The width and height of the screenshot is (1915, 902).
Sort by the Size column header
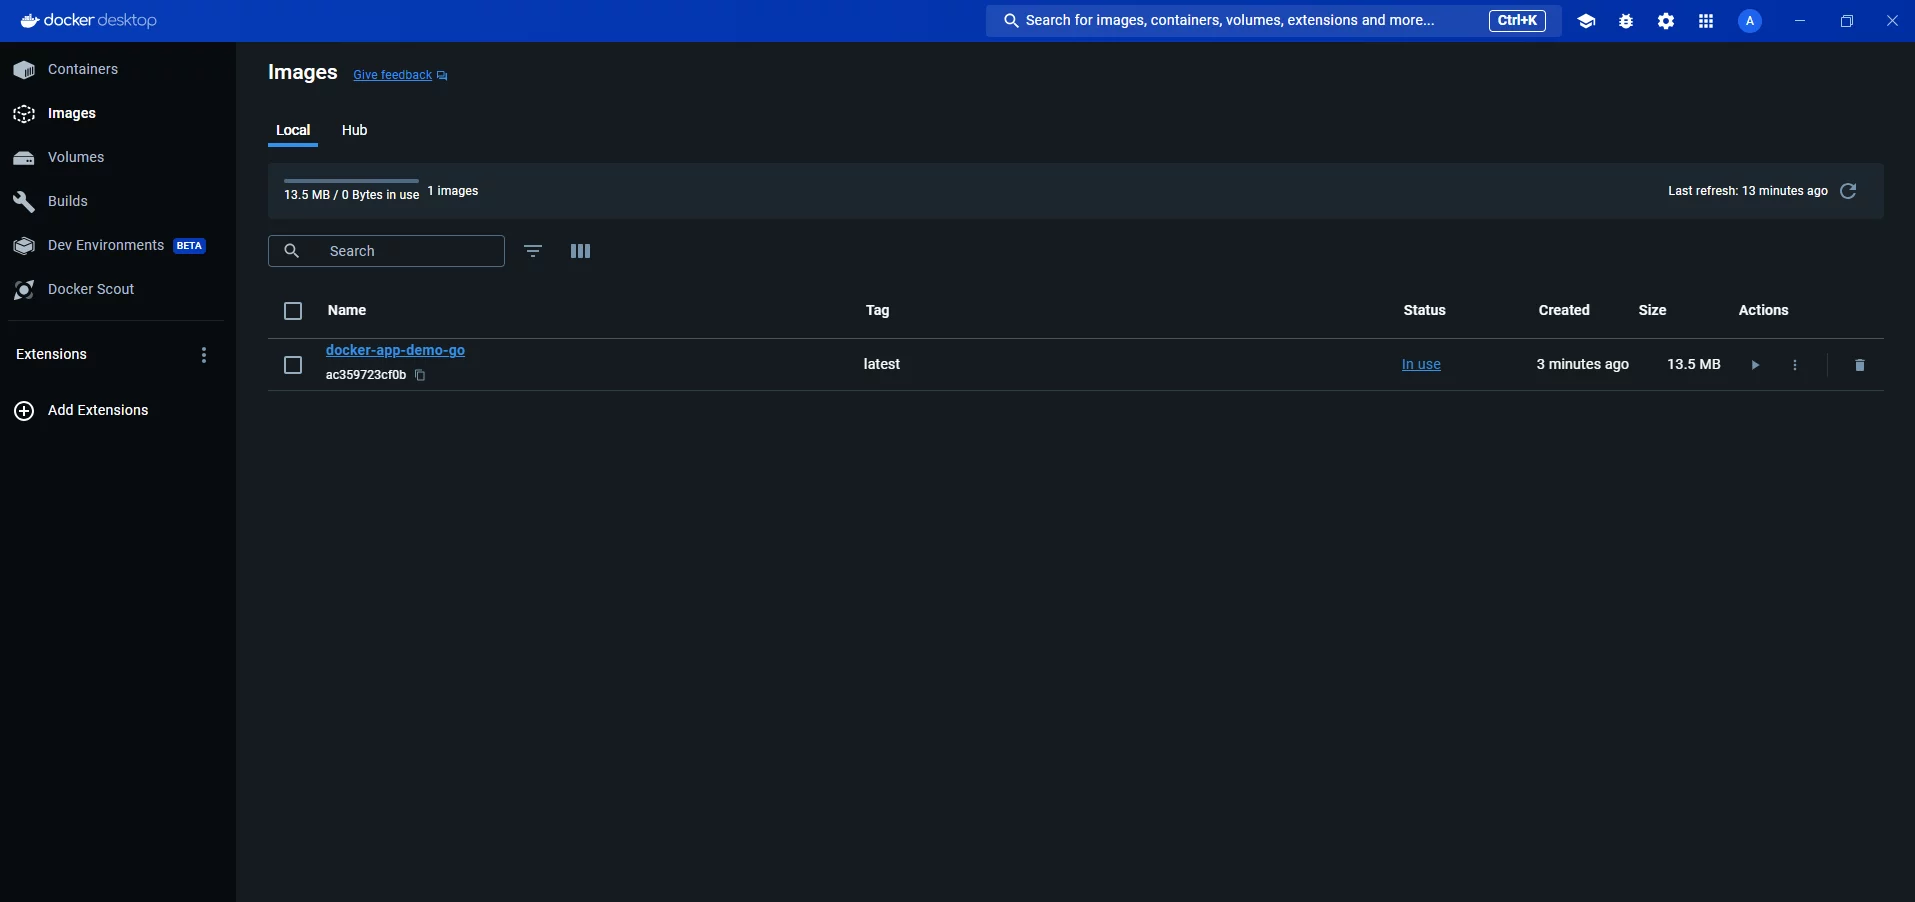click(1652, 310)
